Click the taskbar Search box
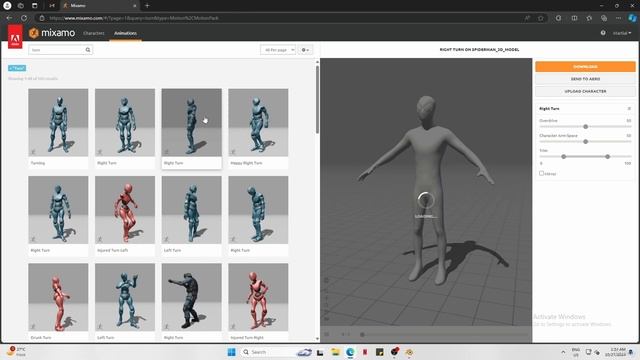The image size is (640, 360). pyautogui.click(x=276, y=352)
